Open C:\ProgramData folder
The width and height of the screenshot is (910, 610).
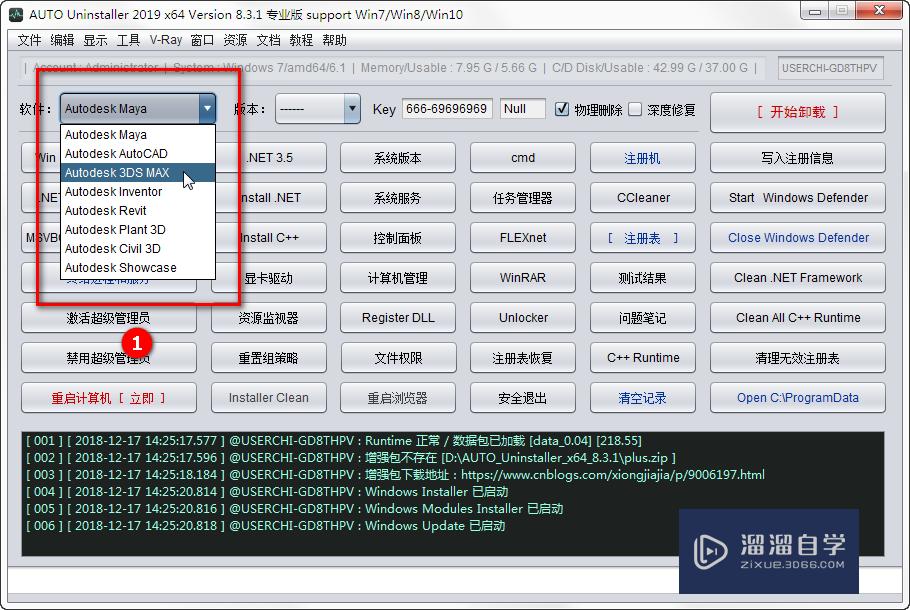(797, 397)
